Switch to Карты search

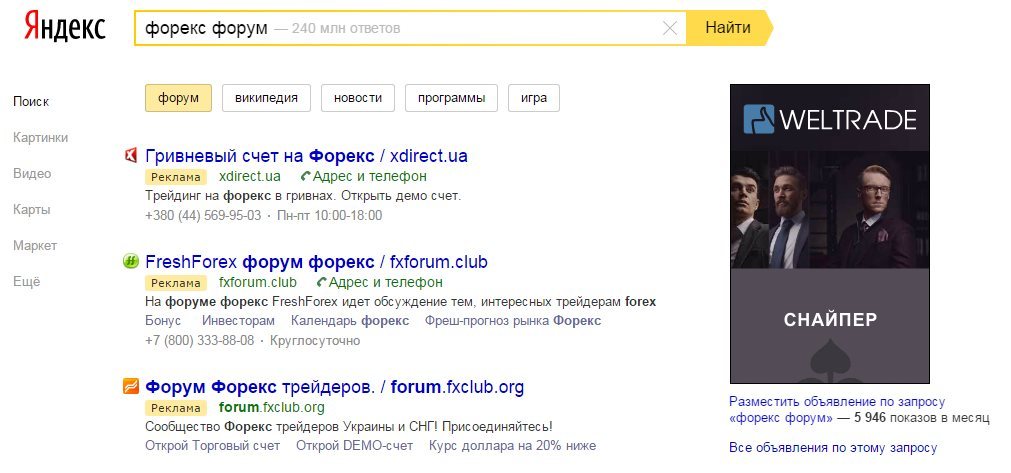[32, 209]
